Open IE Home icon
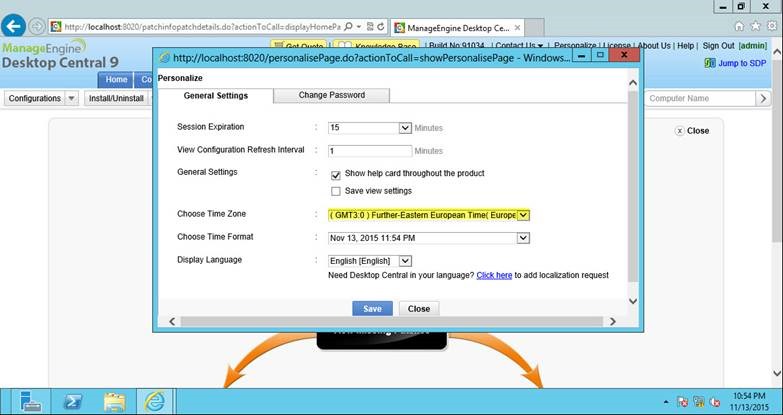 (x=740, y=26)
